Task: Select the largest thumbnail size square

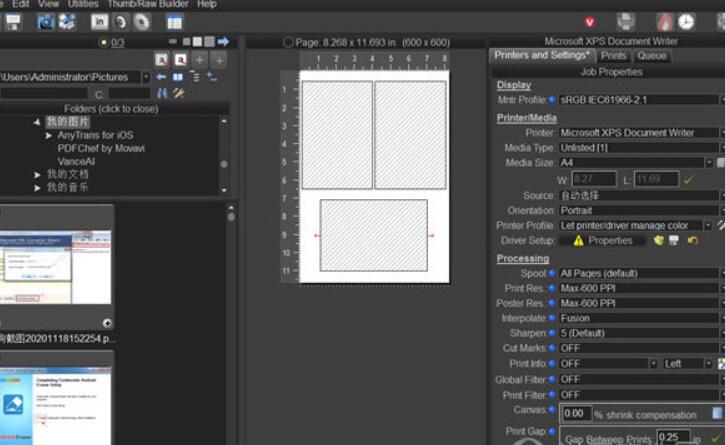Action: 209,42
